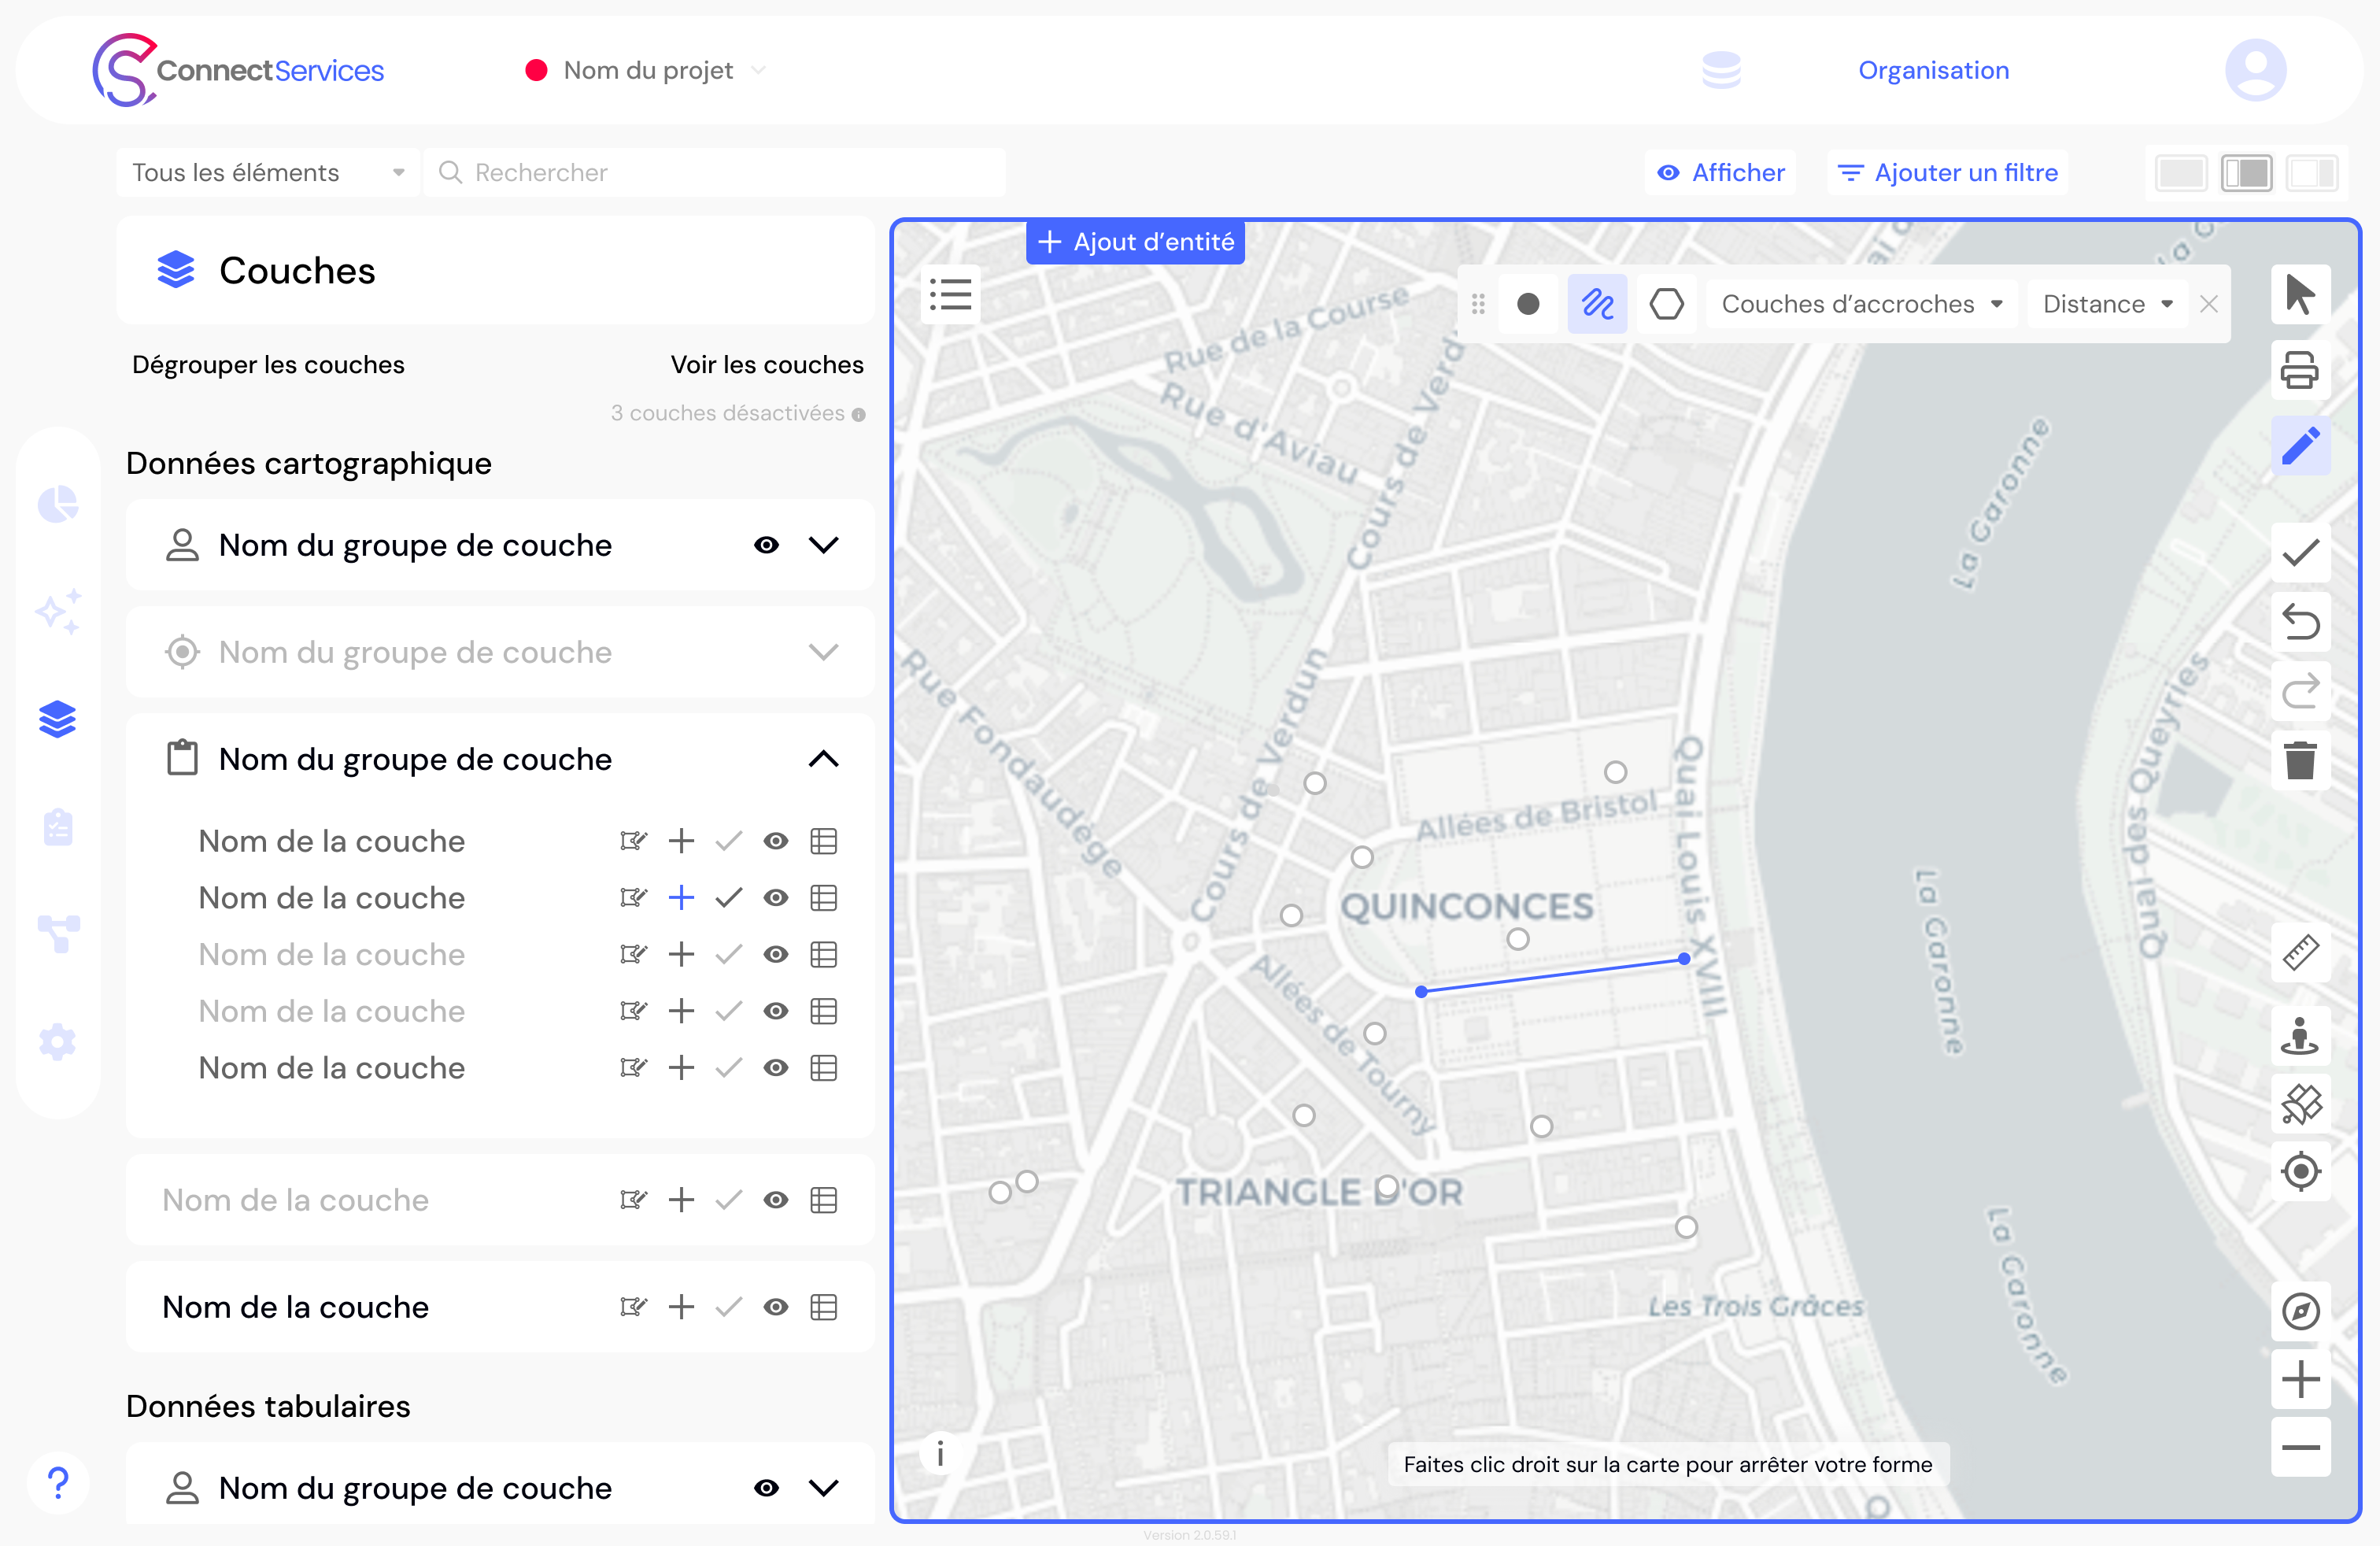Click the compass icon to reset map orientation
Screen dimensions: 2380x1546
[x=2301, y=1311]
